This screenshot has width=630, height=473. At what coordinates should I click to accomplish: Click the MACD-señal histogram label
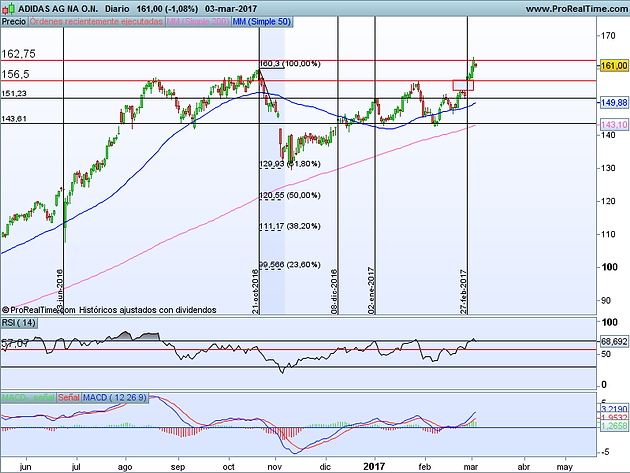pos(28,397)
